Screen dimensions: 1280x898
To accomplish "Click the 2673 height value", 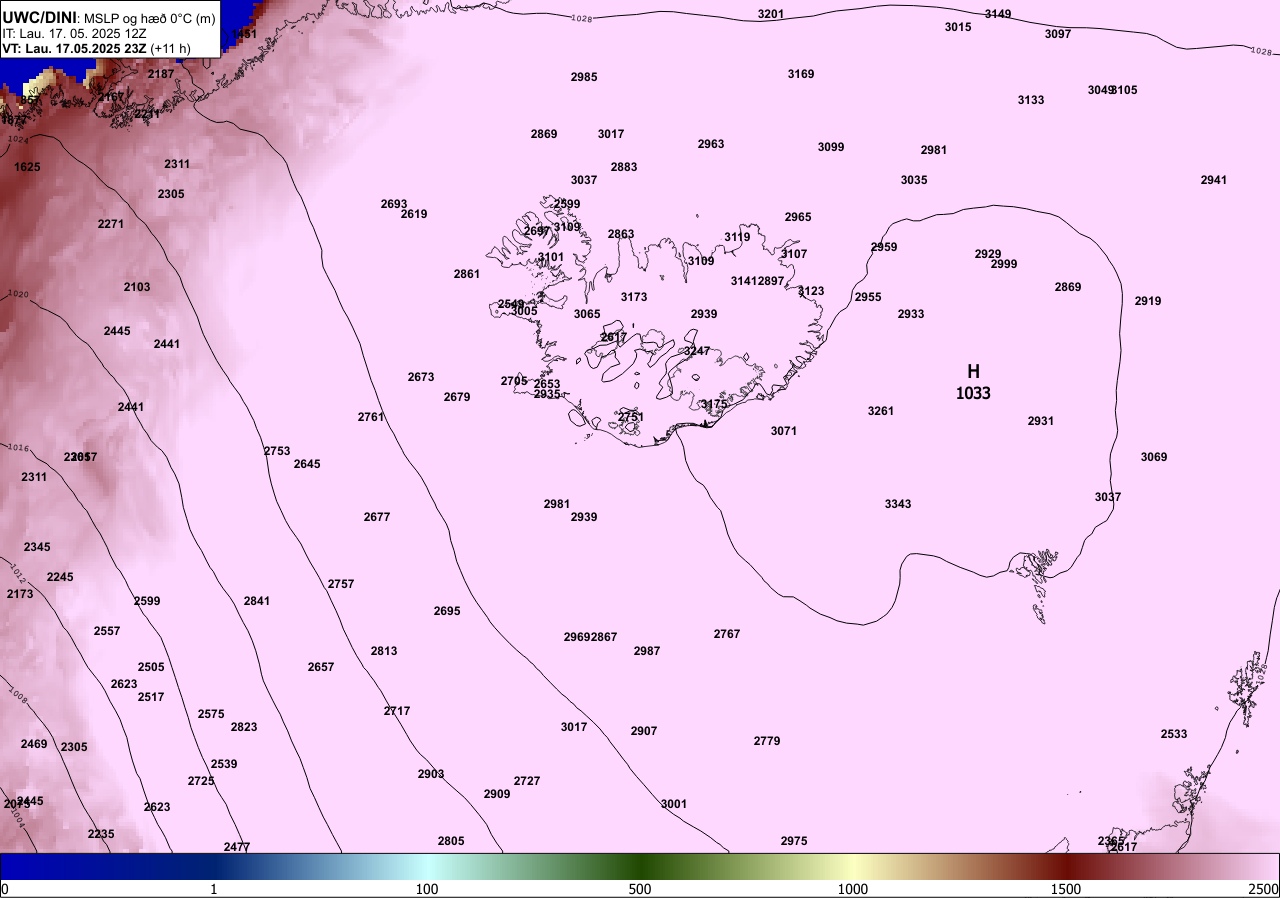I will point(421,377).
